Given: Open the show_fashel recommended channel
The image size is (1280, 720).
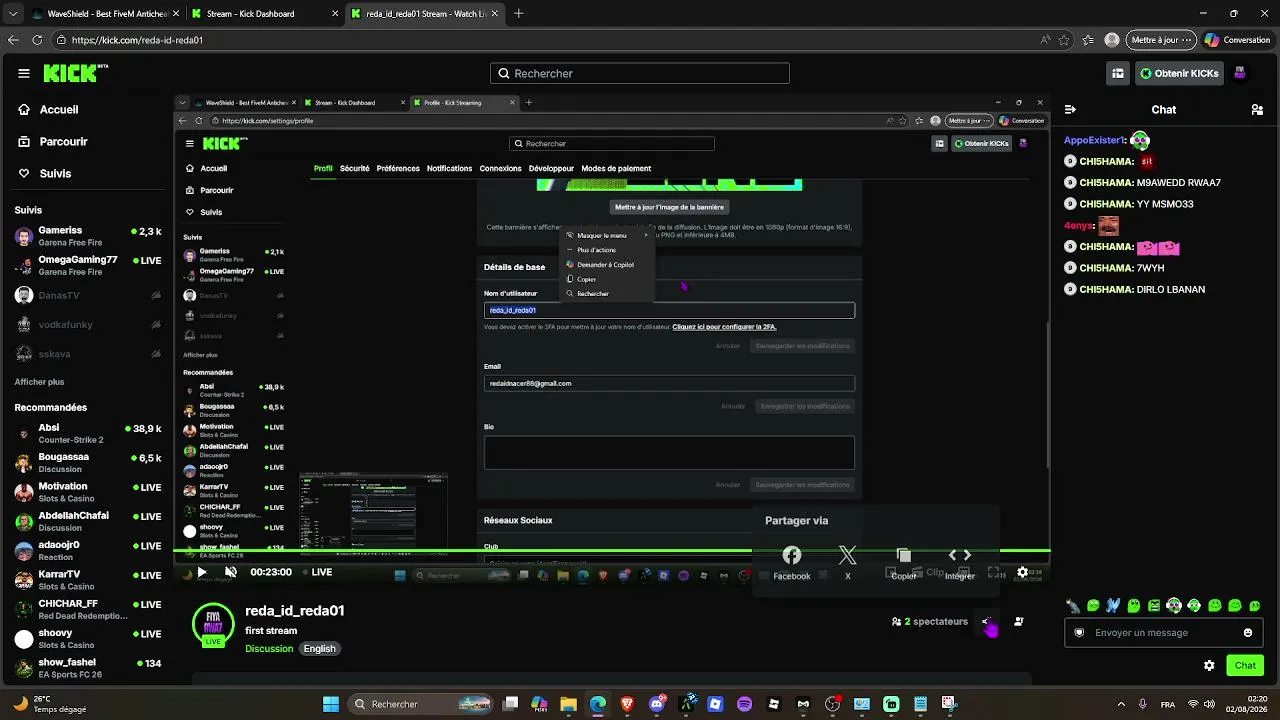Looking at the screenshot, I should (88, 668).
